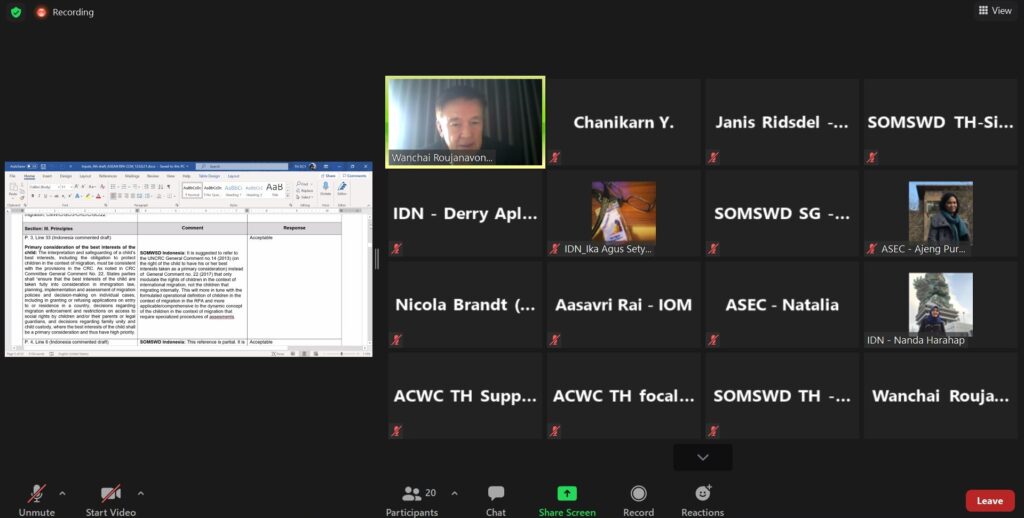Switch to the Table Design tab
The image size is (1024, 518).
pos(210,176)
